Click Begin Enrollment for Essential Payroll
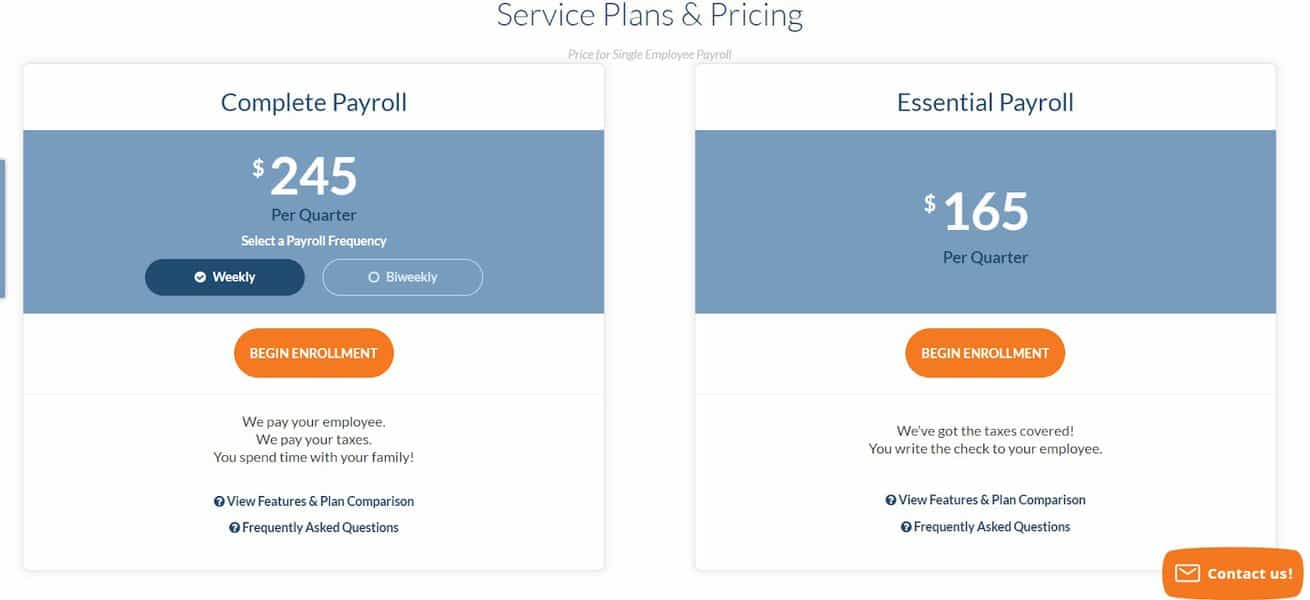This screenshot has height=600, width=1310. pos(985,352)
